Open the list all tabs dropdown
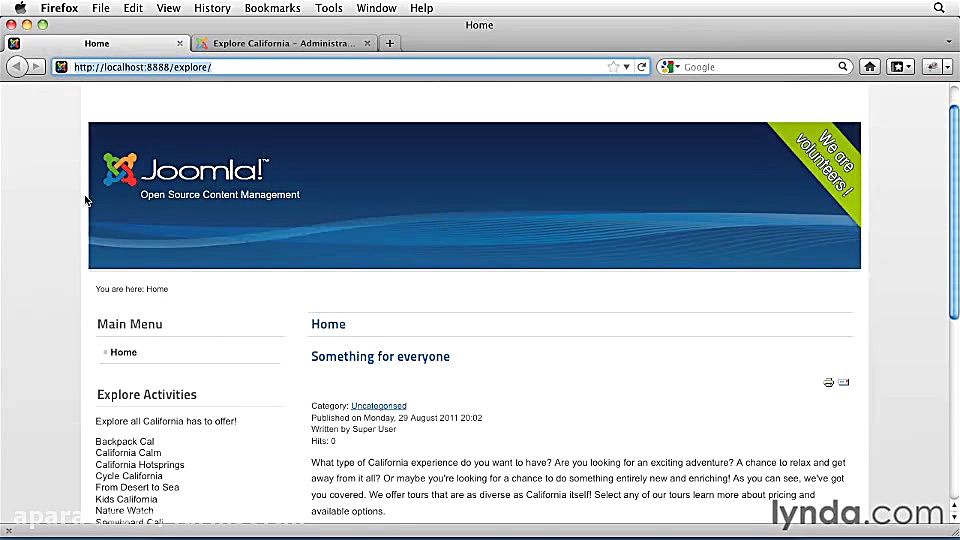 [948, 42]
